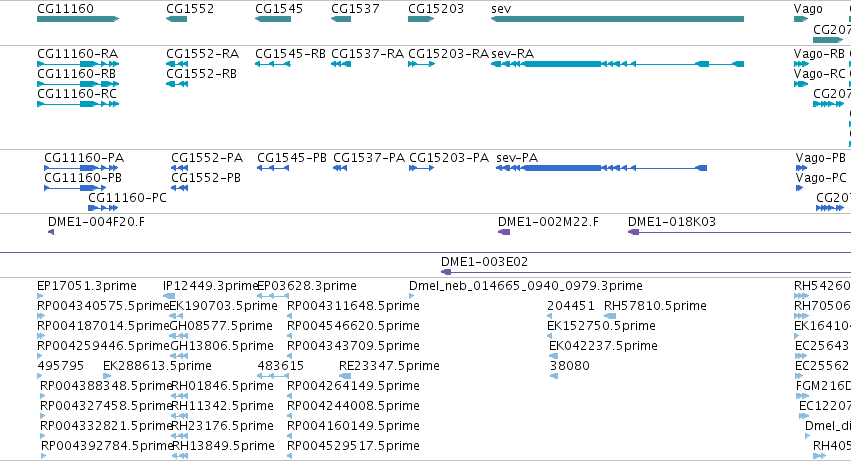
Task: Click EST label RP004546620.5prime
Action: click(x=353, y=326)
